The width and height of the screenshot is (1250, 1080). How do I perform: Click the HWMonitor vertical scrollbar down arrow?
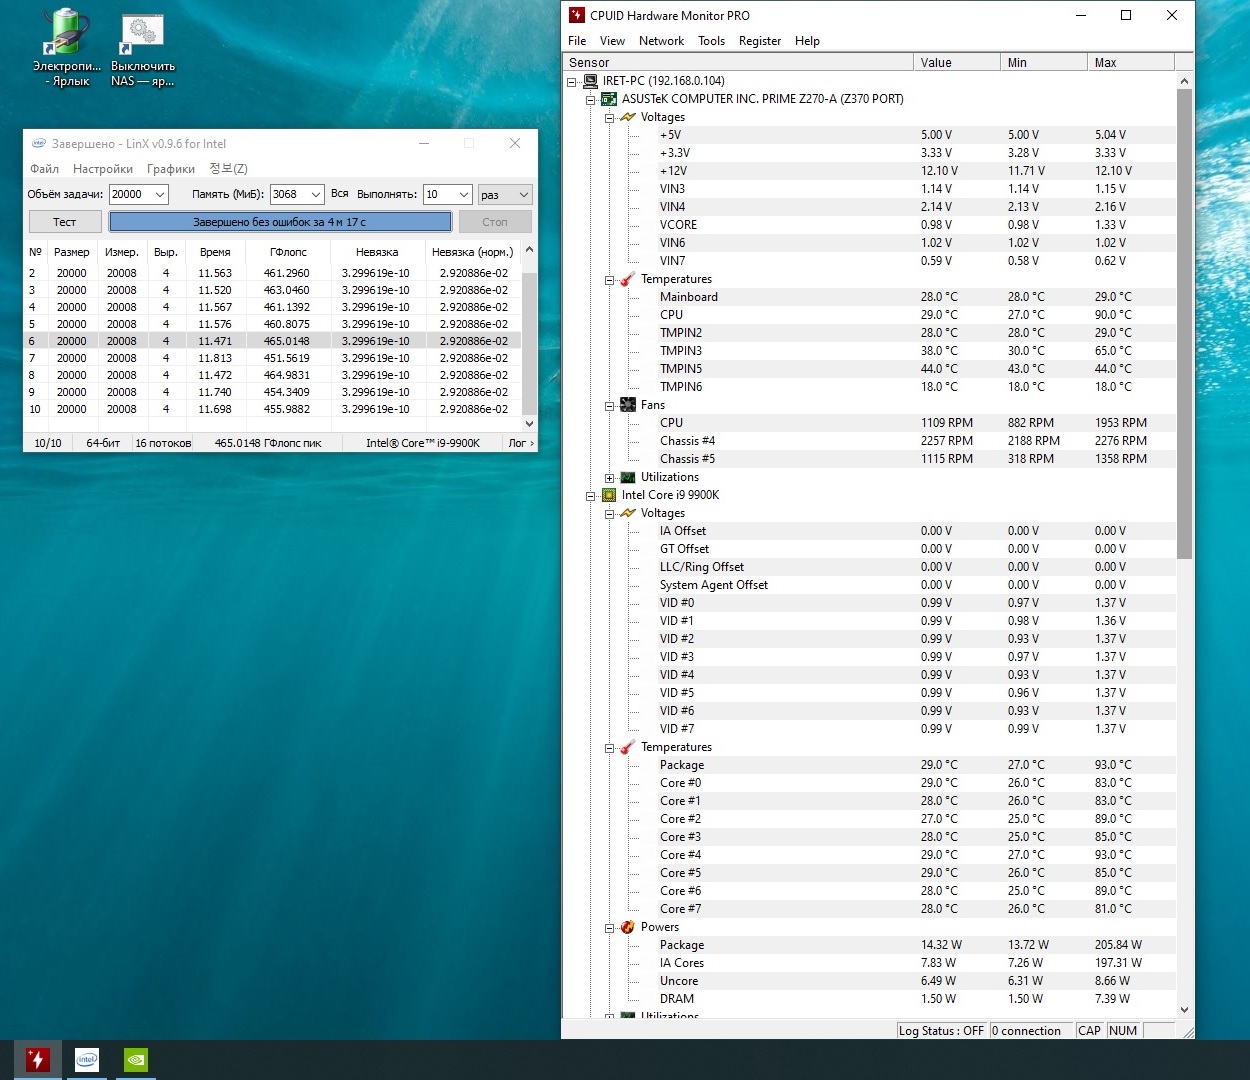click(1184, 1010)
